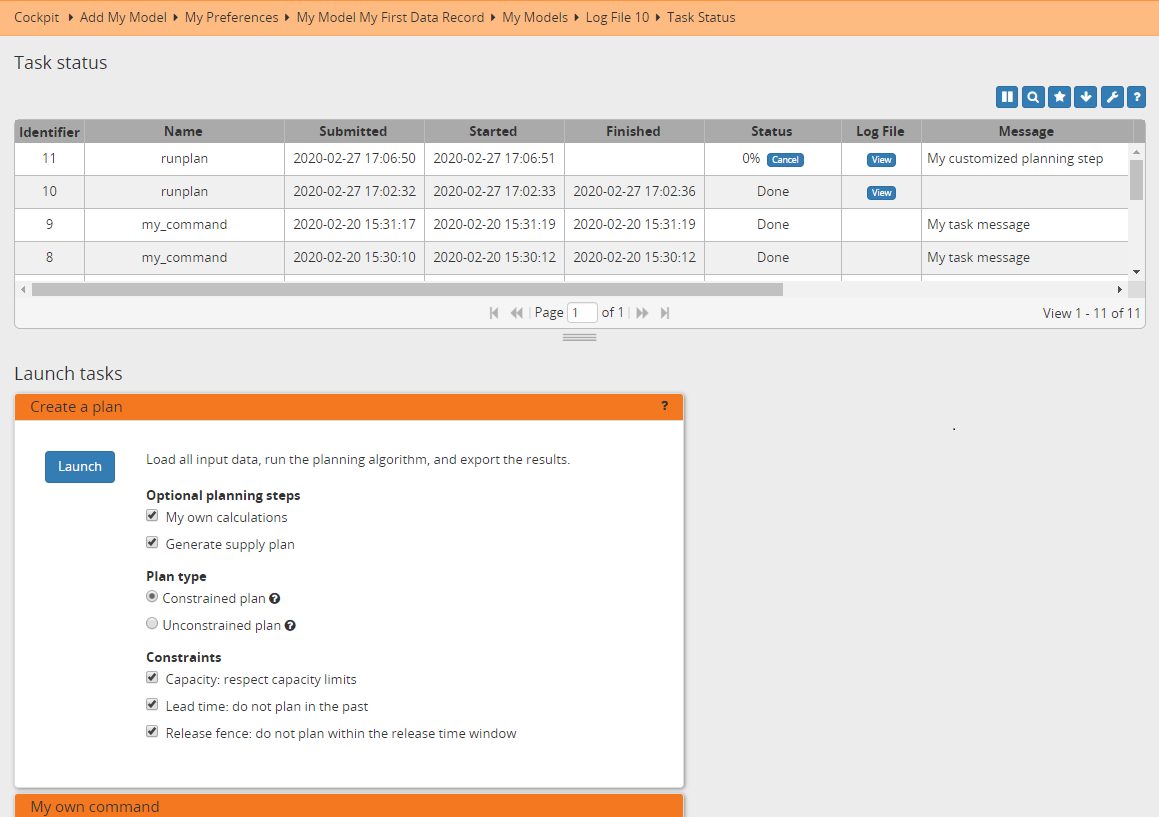Download task data via the arrow icon
Image resolution: width=1159 pixels, height=817 pixels.
tap(1085, 96)
